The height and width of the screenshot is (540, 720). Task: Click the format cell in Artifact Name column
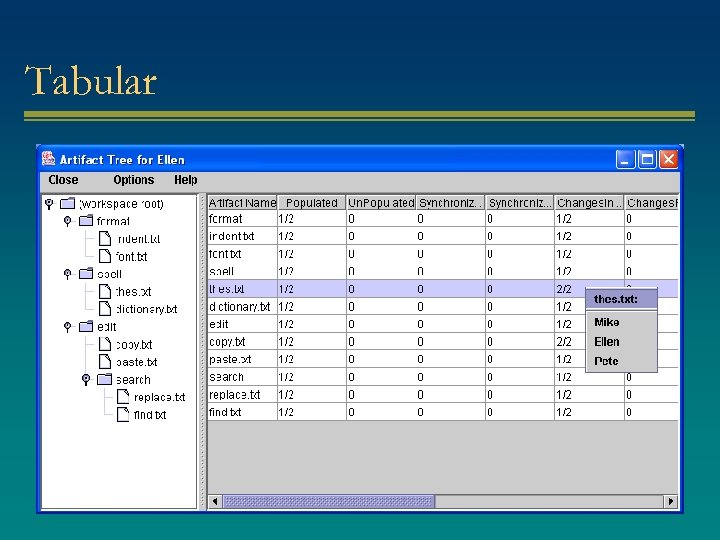242,219
